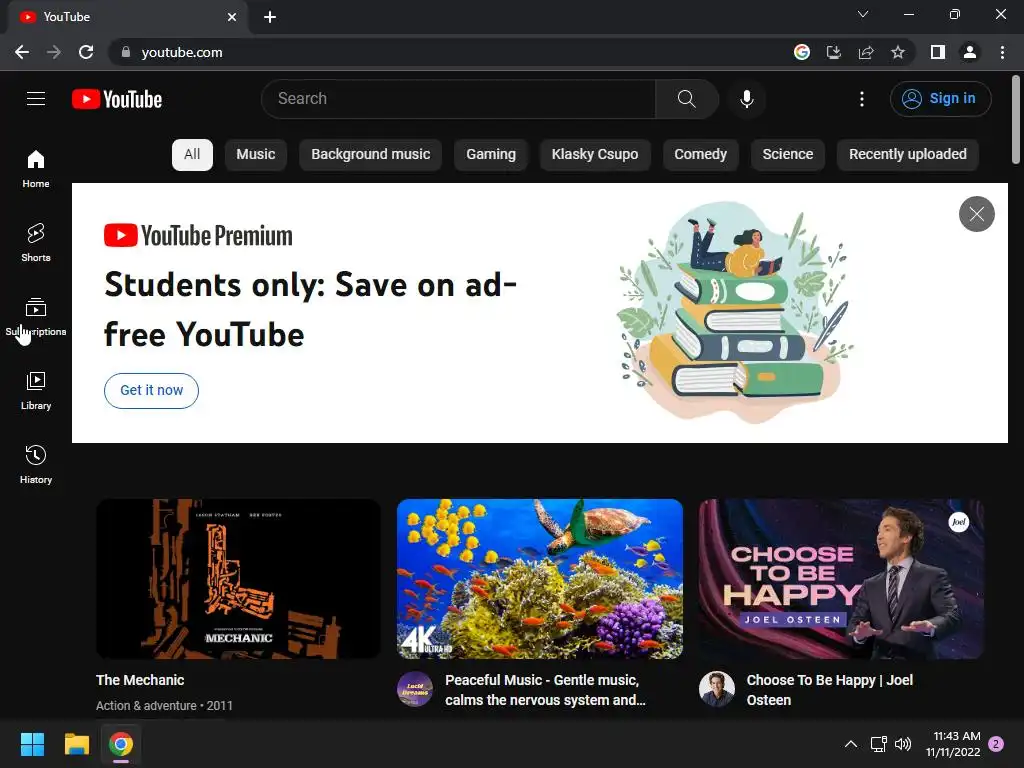1024x768 pixels.
Task: Select the All filter chip
Action: click(x=192, y=154)
